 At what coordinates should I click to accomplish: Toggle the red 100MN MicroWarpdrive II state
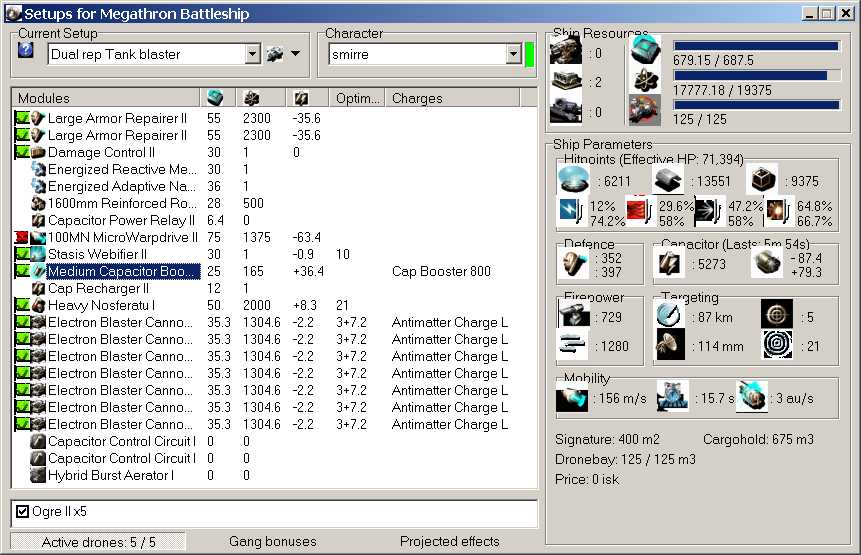coord(23,237)
